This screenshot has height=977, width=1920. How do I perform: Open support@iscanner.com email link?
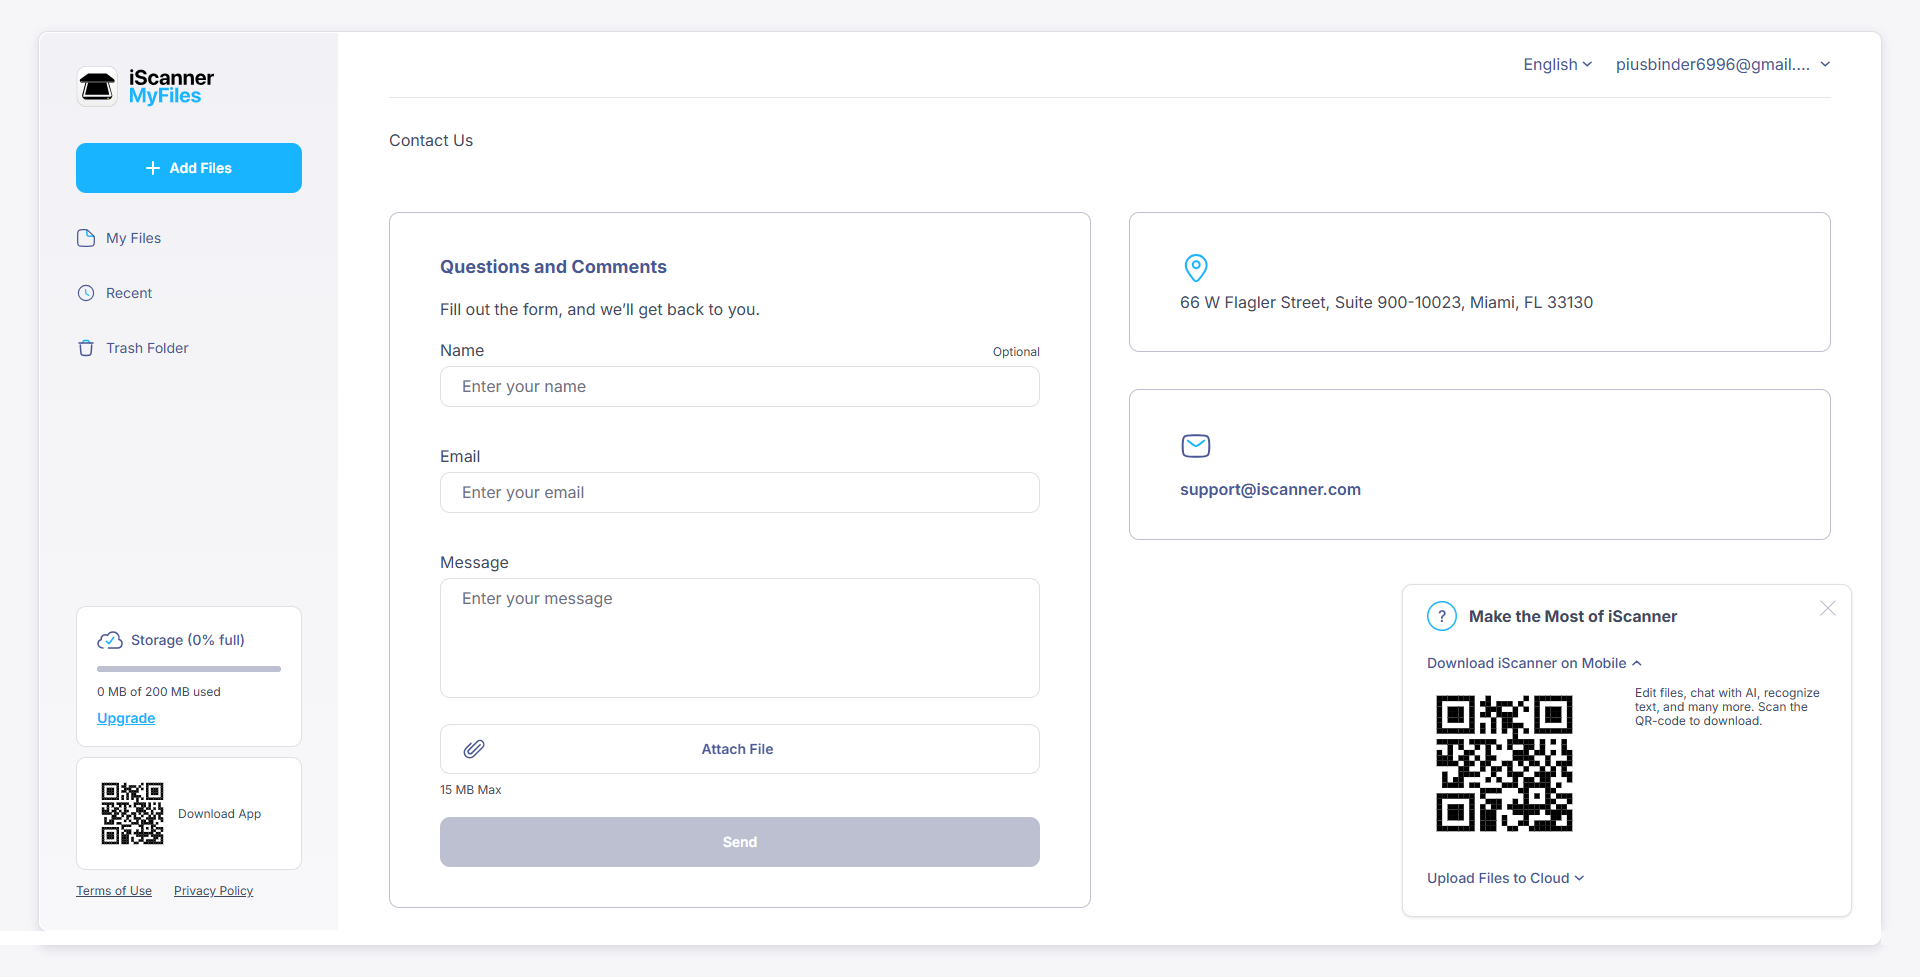tap(1270, 489)
